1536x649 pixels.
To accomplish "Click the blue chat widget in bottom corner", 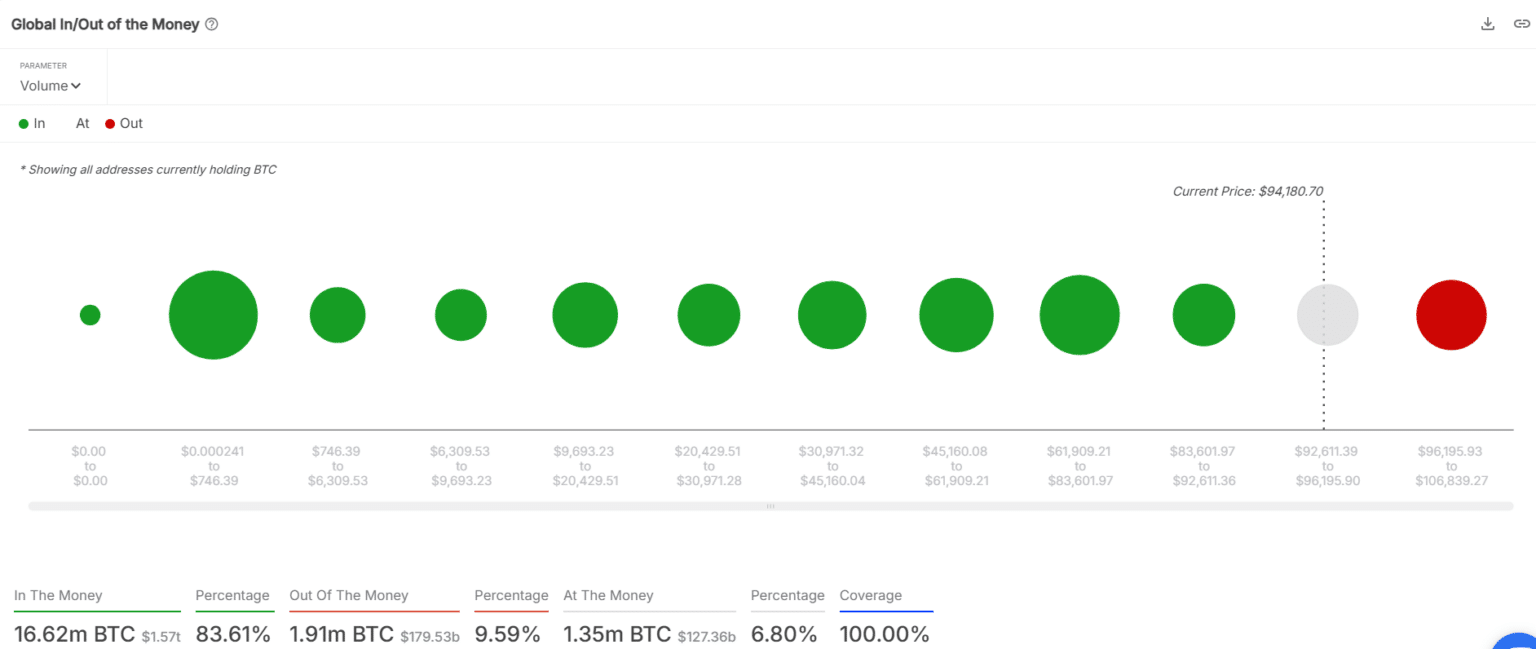I will point(1518,640).
